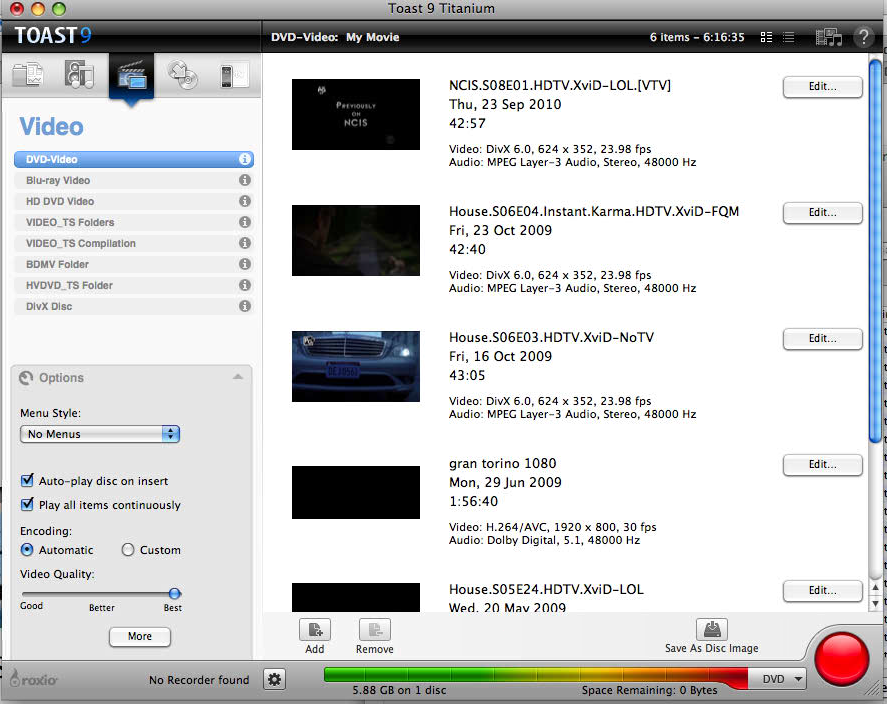
Task: Select DVD-Video format in sidebar
Action: (134, 159)
